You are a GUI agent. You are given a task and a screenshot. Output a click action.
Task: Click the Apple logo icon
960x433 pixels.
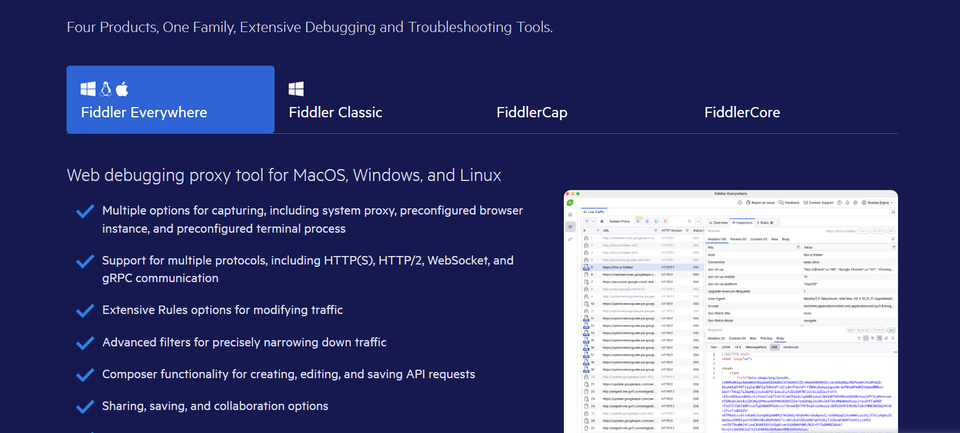click(x=122, y=89)
